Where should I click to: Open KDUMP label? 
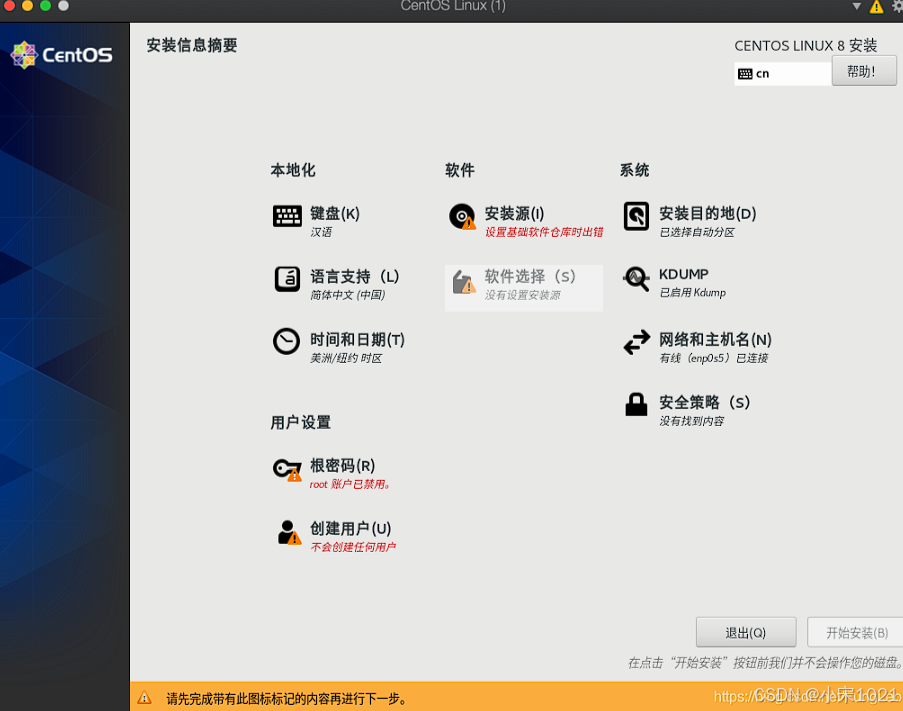coord(684,274)
